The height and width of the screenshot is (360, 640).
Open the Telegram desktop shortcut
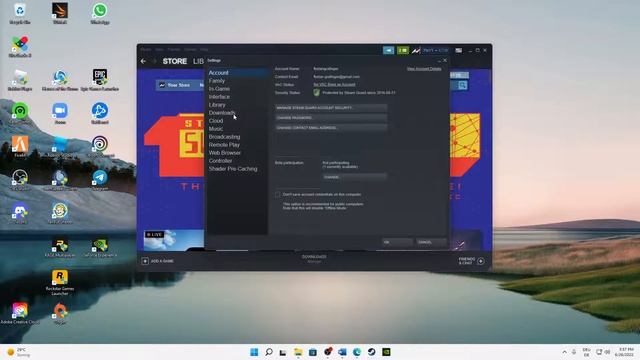click(100, 180)
